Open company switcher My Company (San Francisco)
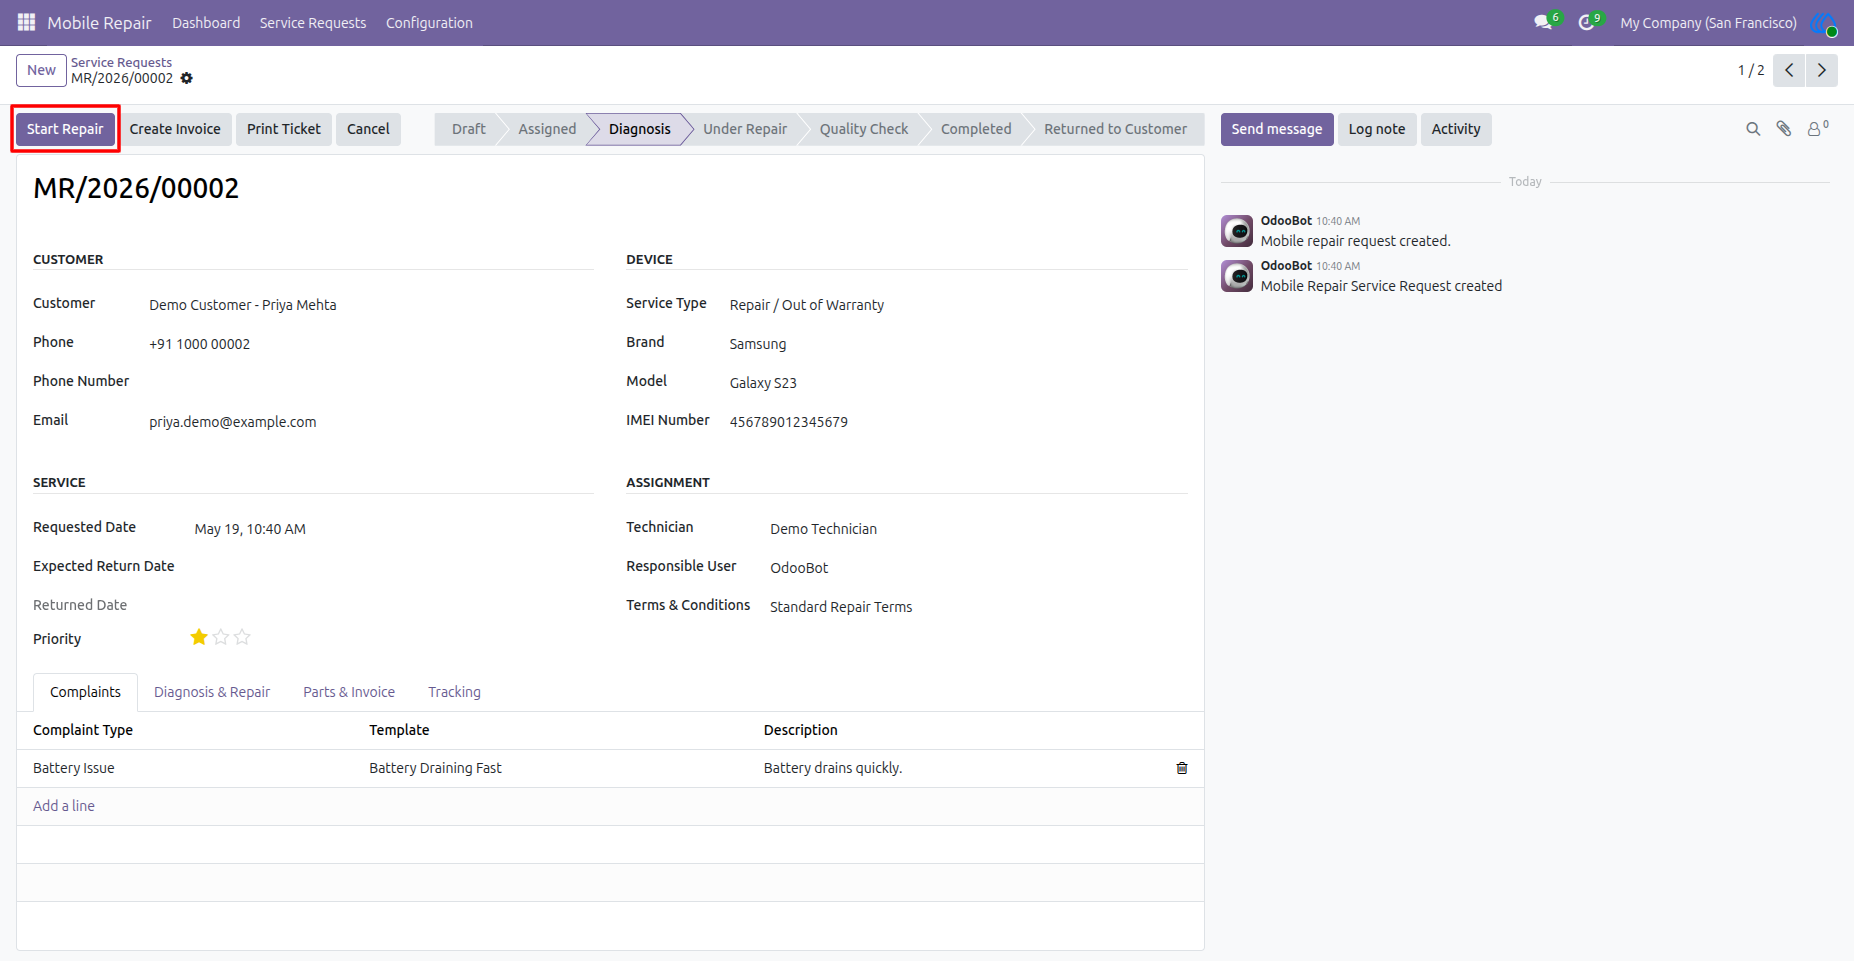The height and width of the screenshot is (961, 1854). (1708, 23)
